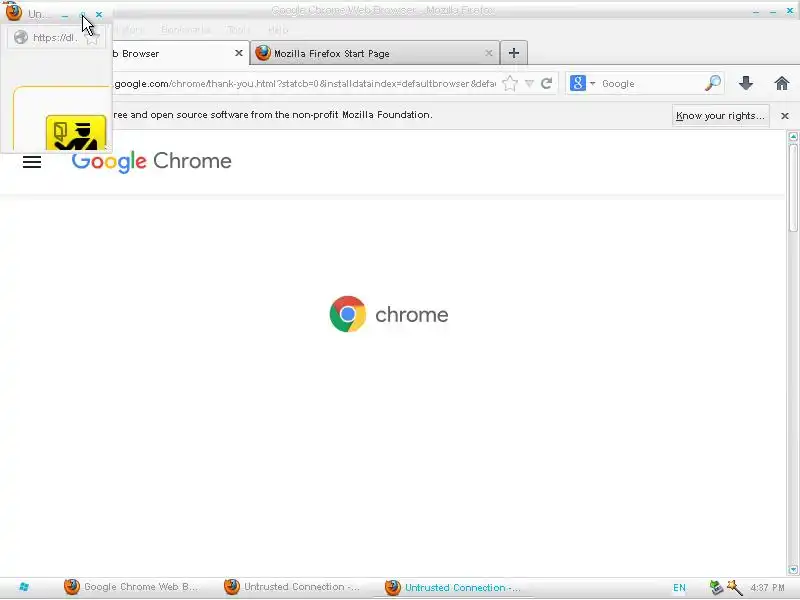This screenshot has height=600, width=800.
Task: Click the Know your rights button
Action: point(720,116)
